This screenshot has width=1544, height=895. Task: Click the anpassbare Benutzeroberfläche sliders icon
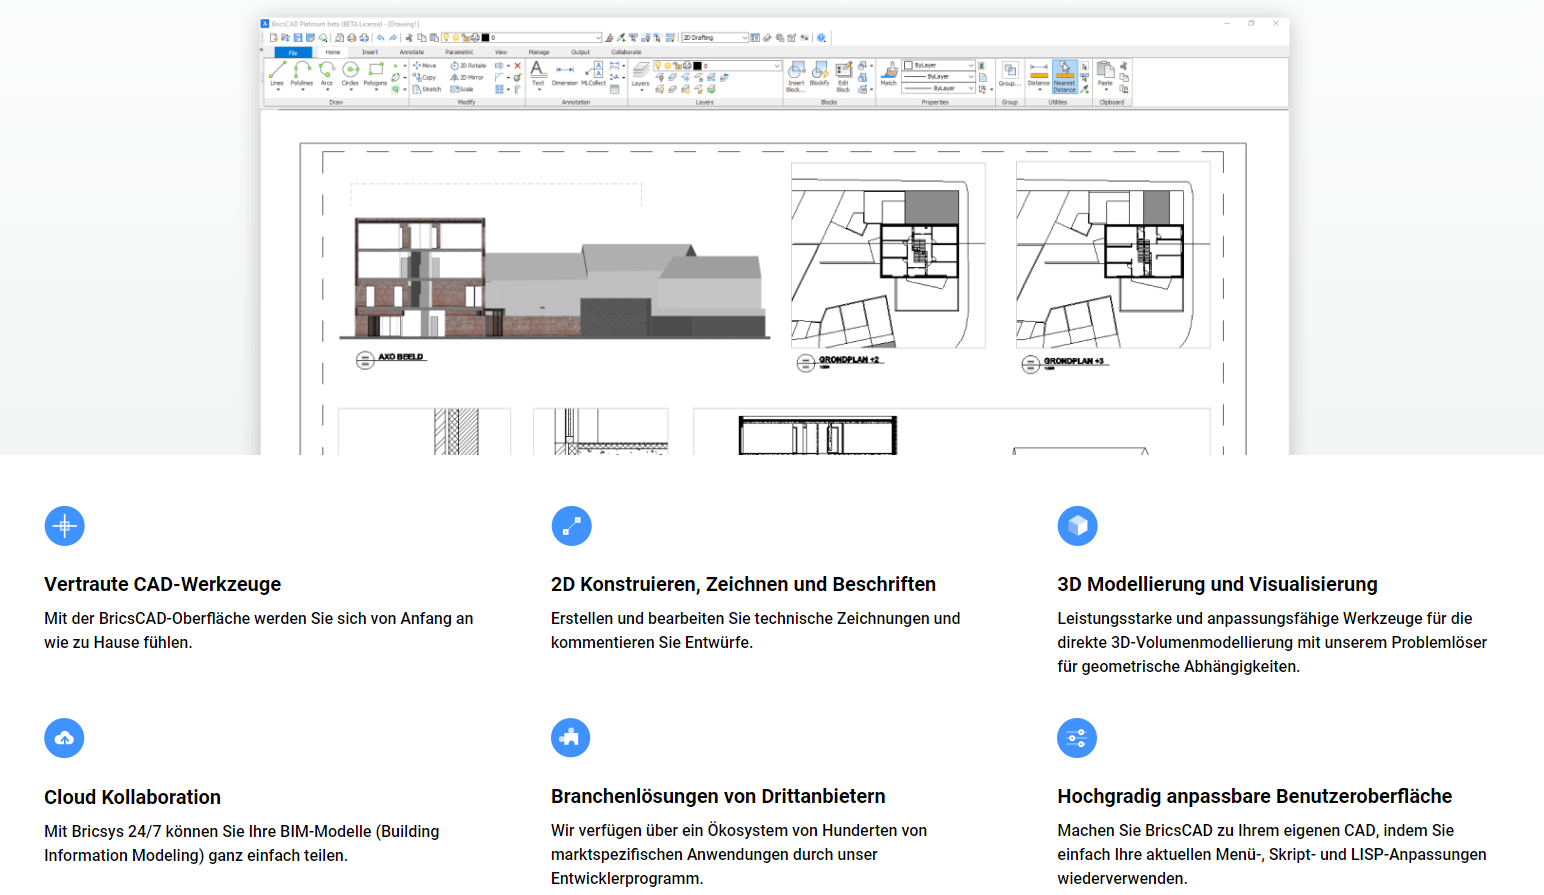coord(1077,738)
